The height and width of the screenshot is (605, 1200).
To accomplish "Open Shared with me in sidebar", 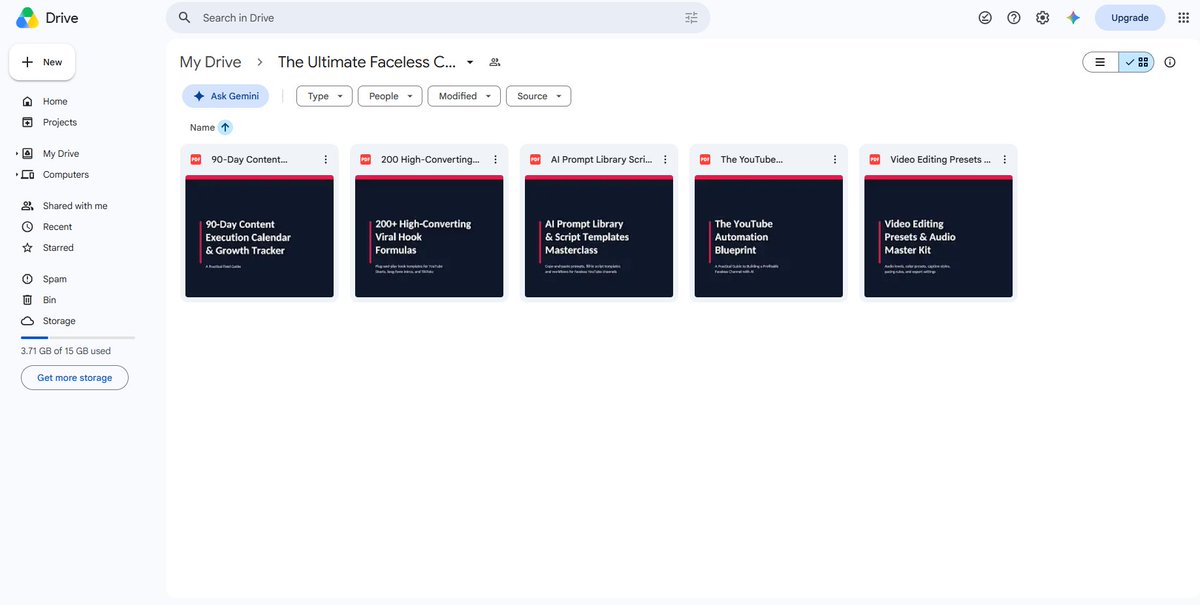I will (x=75, y=206).
